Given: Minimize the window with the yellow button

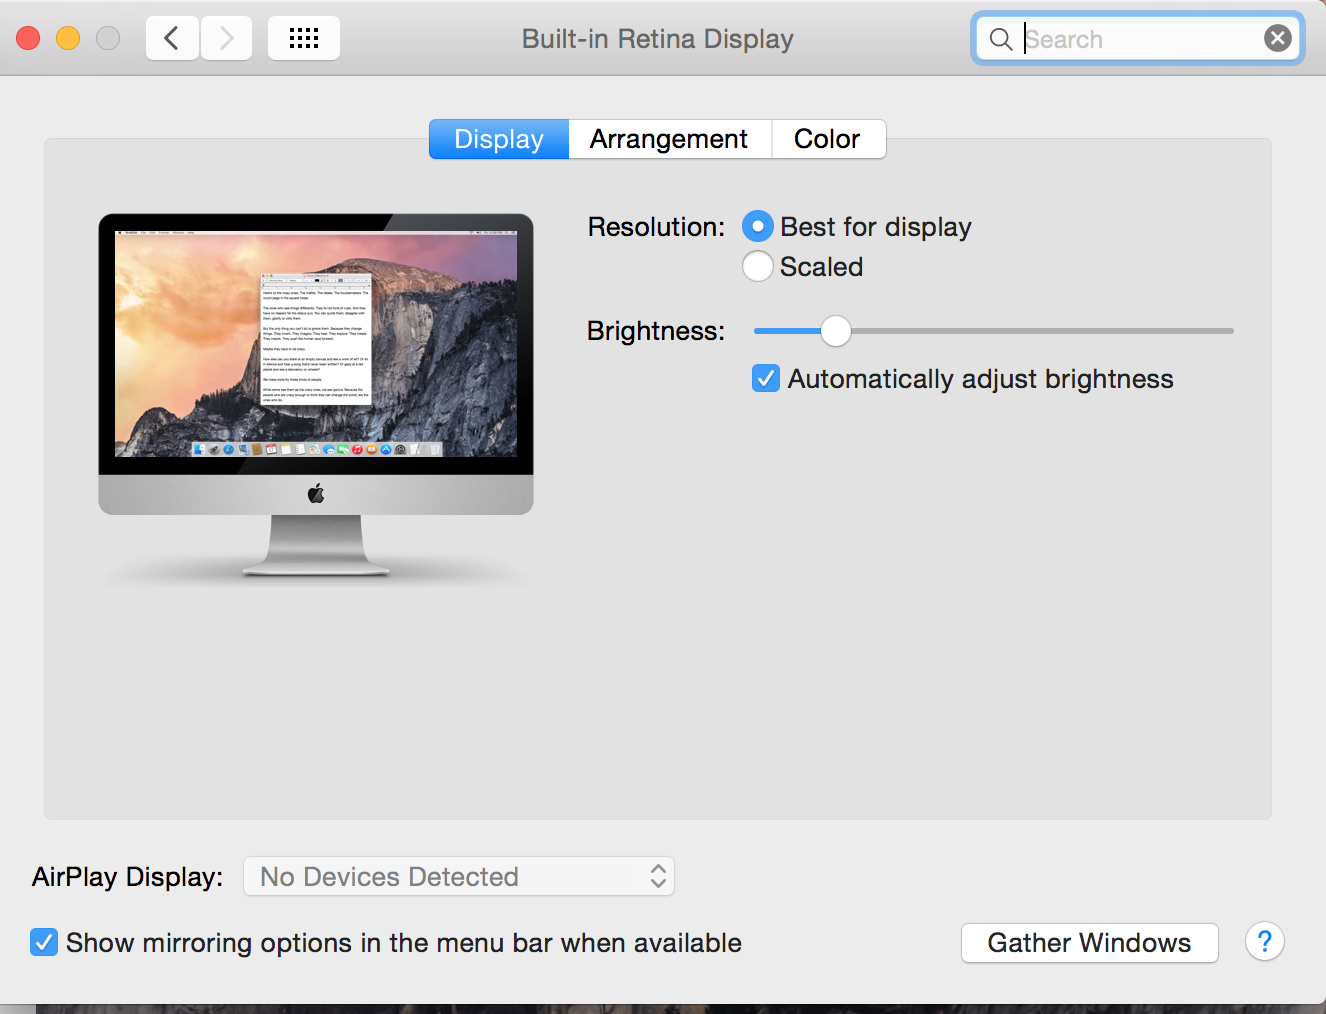Looking at the screenshot, I should pyautogui.click(x=68, y=39).
